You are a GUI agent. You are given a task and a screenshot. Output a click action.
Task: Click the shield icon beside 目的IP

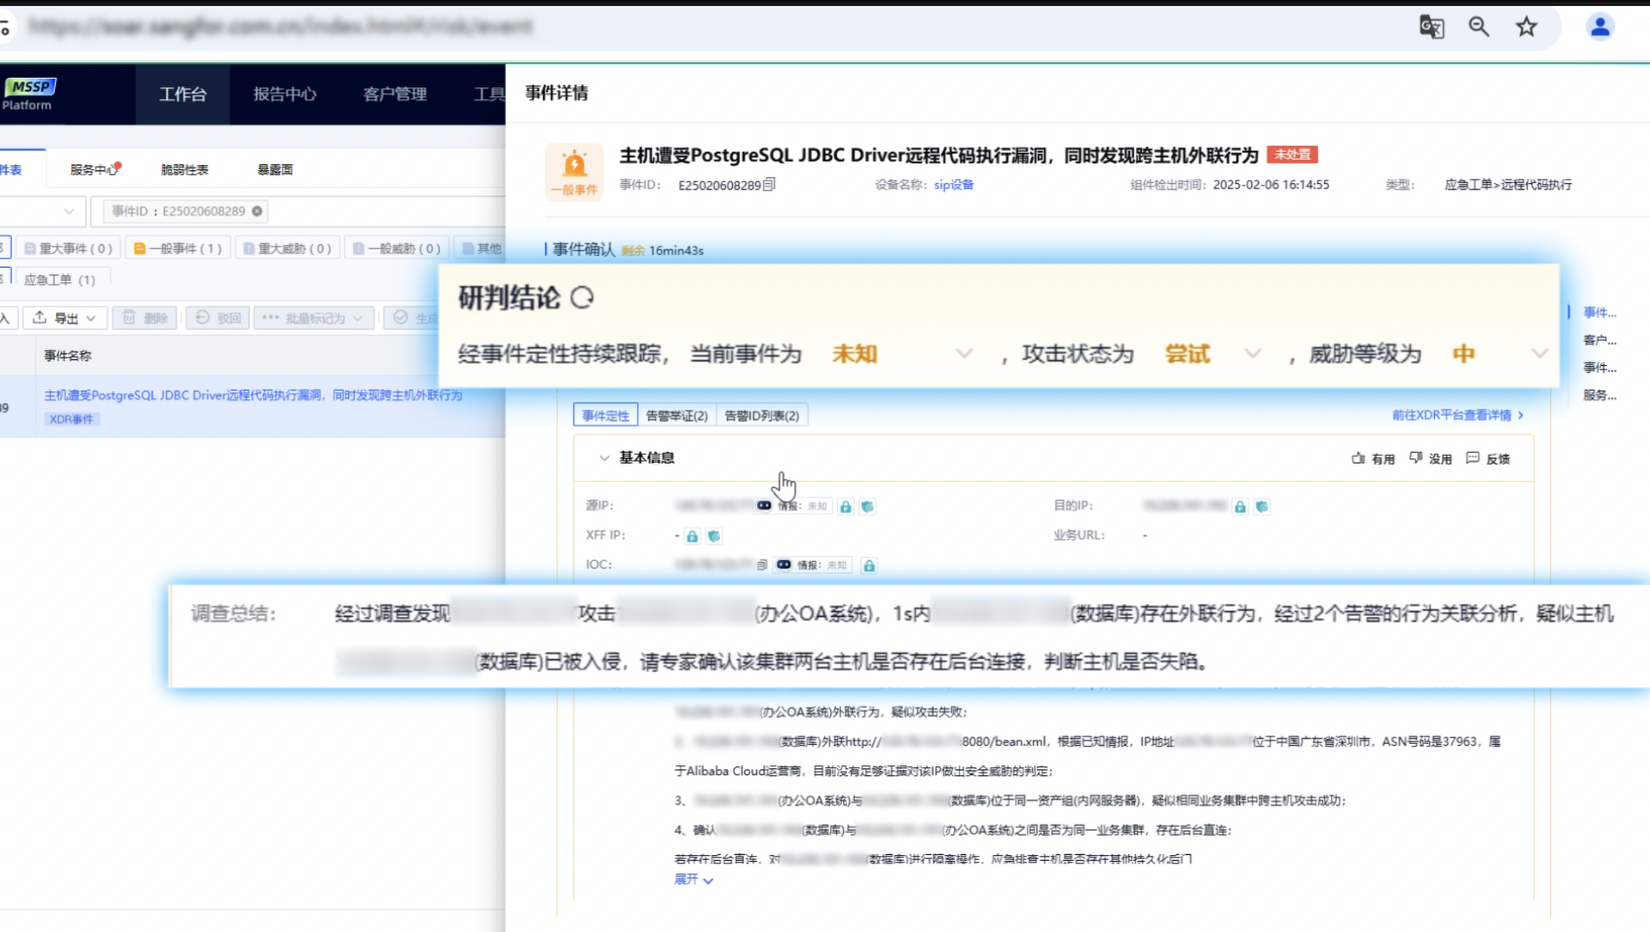click(1262, 507)
